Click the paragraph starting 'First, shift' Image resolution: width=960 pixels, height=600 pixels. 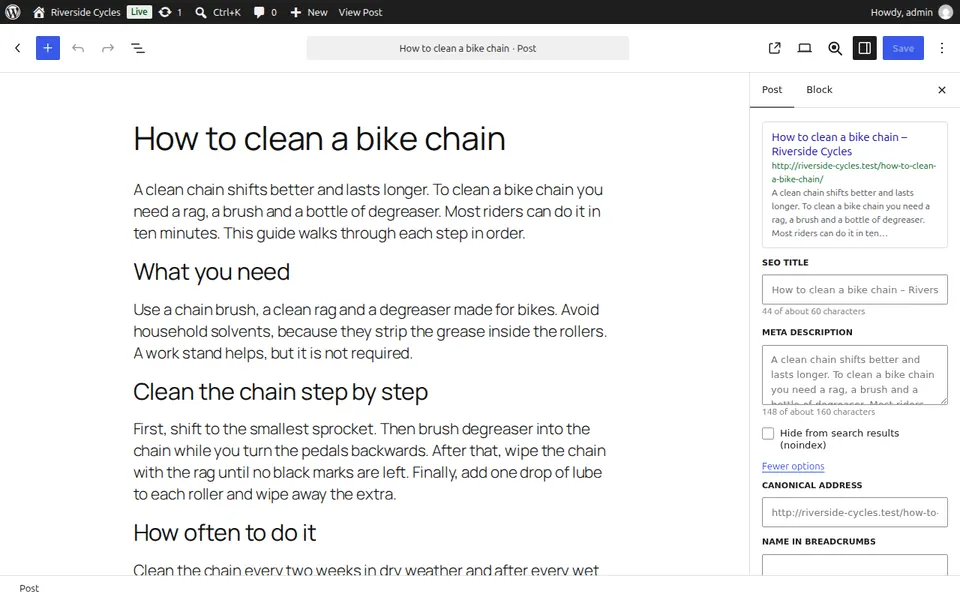pyautogui.click(x=370, y=462)
